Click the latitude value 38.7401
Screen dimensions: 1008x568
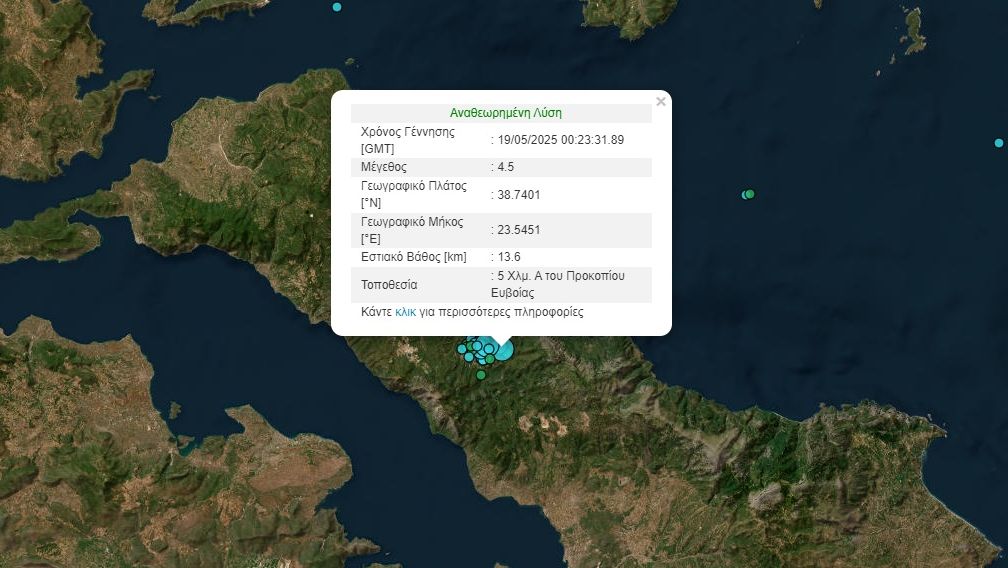click(518, 195)
